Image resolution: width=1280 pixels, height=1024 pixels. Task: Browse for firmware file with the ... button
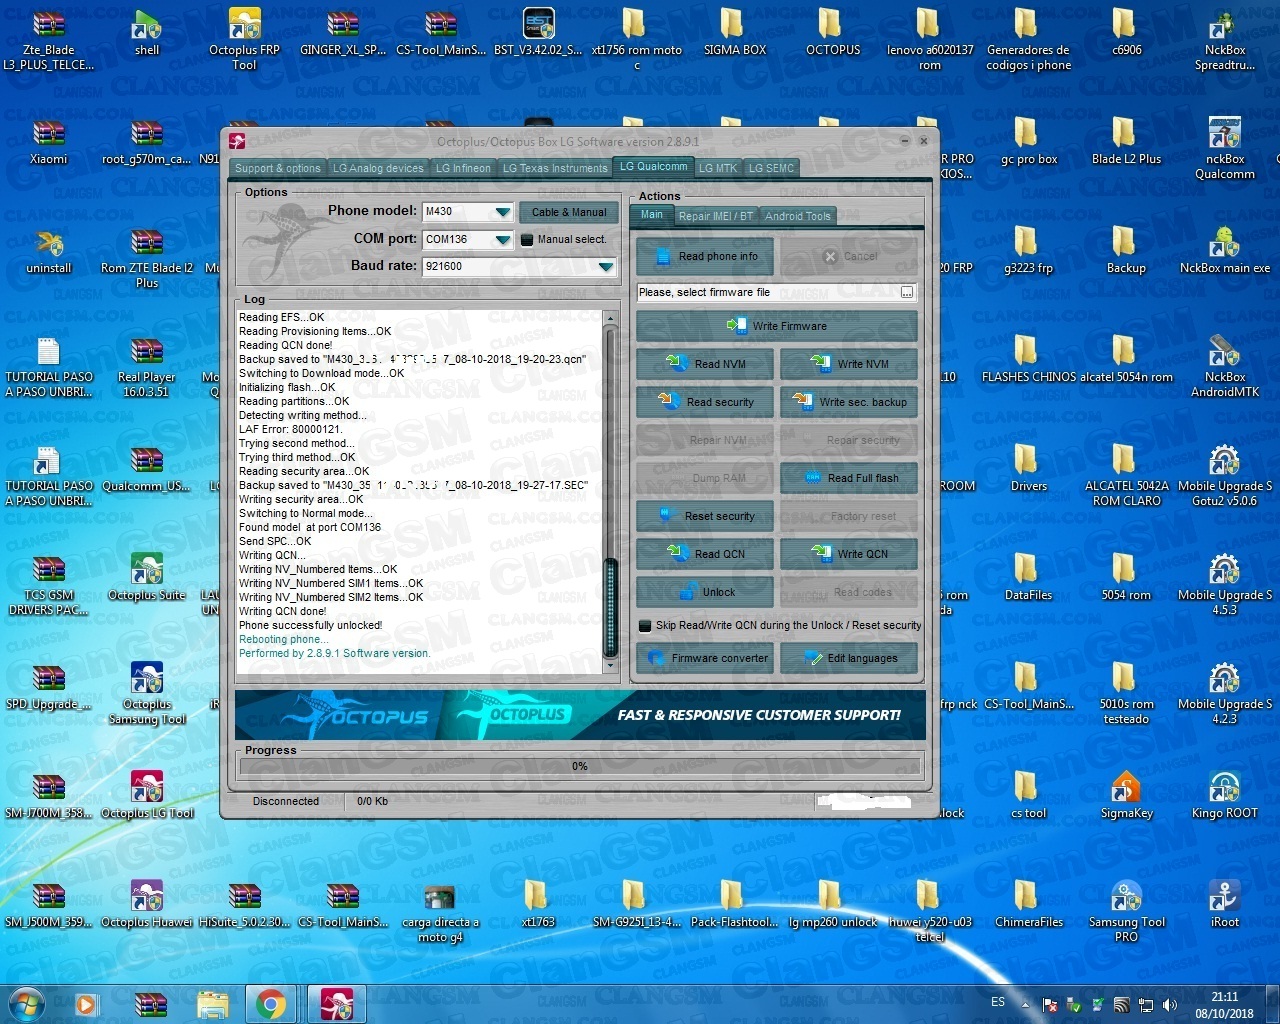click(907, 292)
